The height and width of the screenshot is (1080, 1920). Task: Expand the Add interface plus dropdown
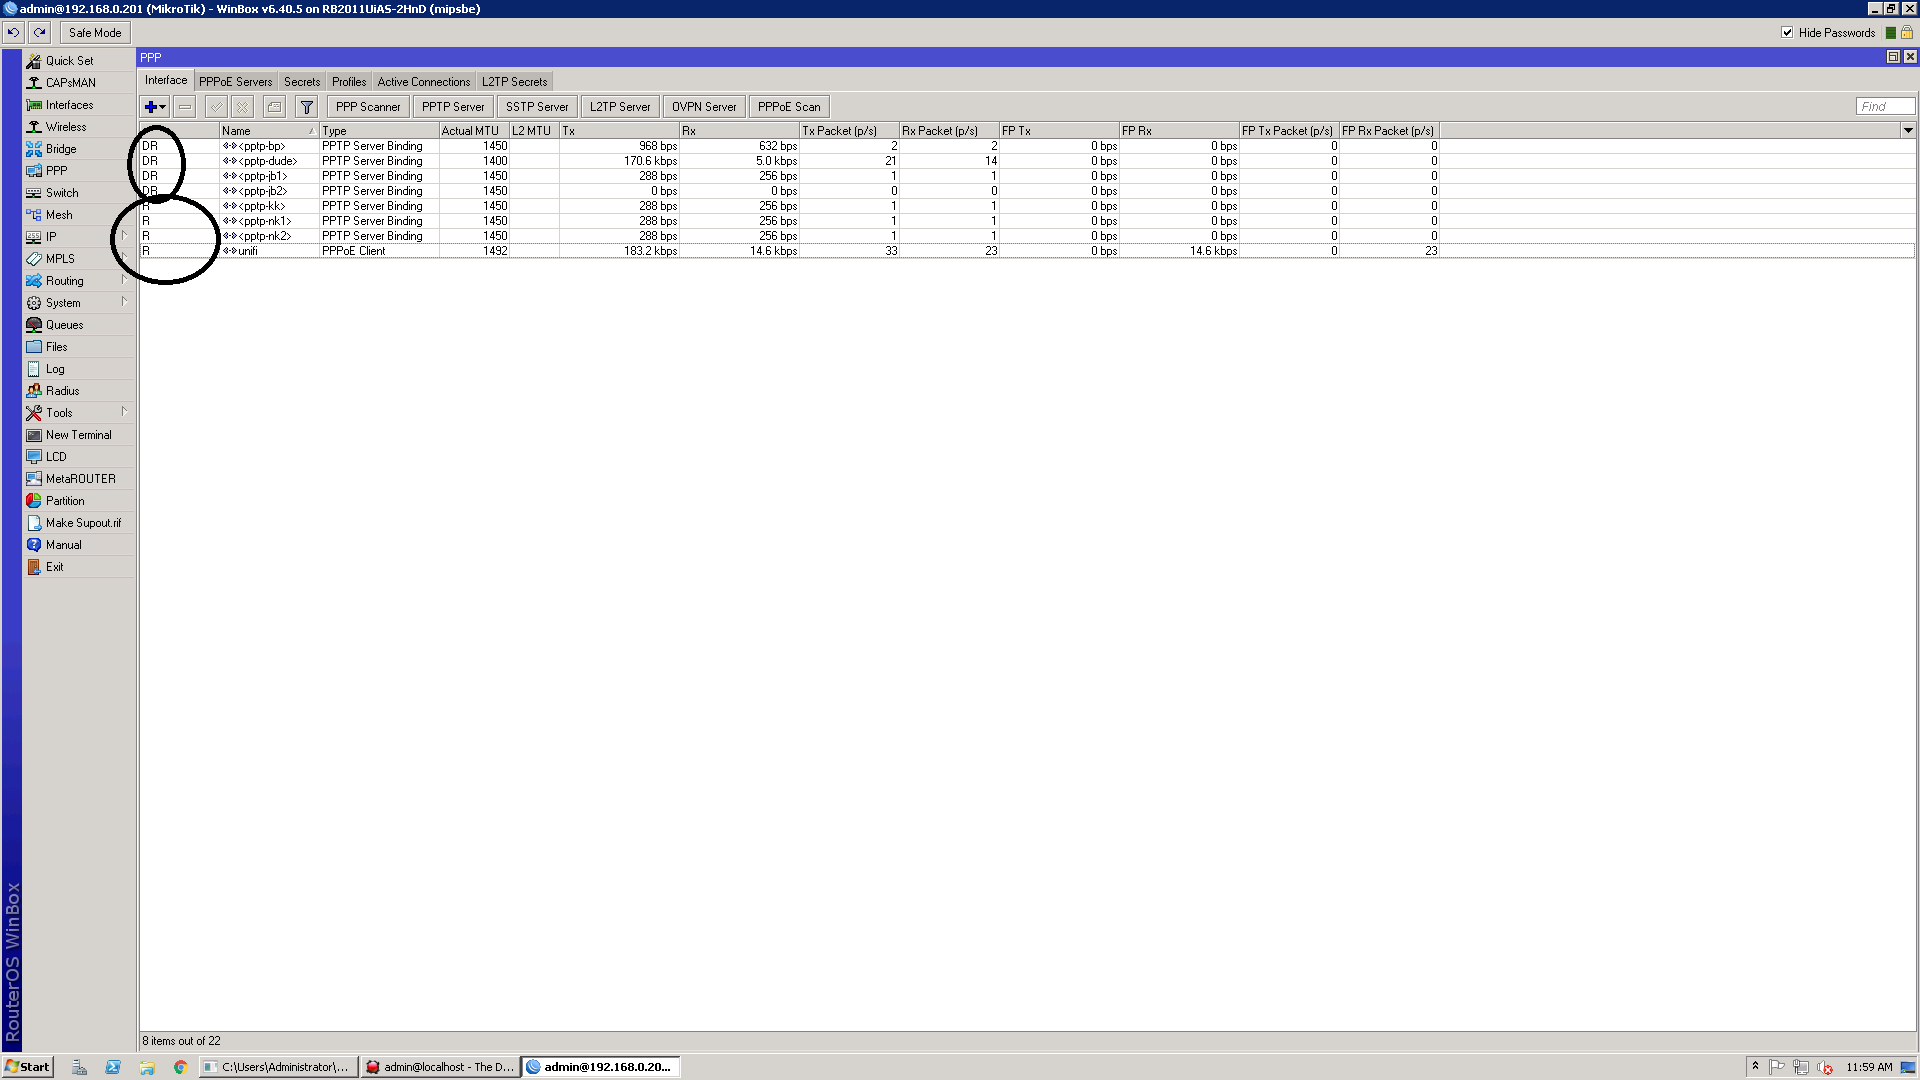tap(155, 107)
